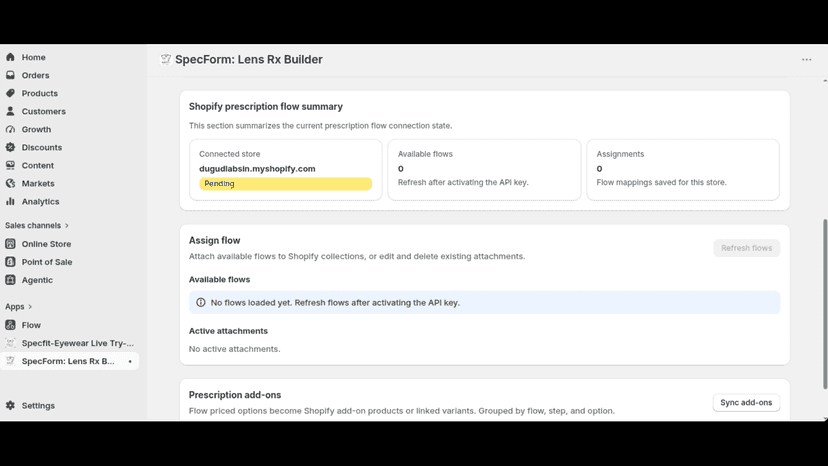Click the Specfit-Eyewear Live Try-on app icon
This screenshot has width=828, height=466.
pyautogui.click(x=10, y=343)
